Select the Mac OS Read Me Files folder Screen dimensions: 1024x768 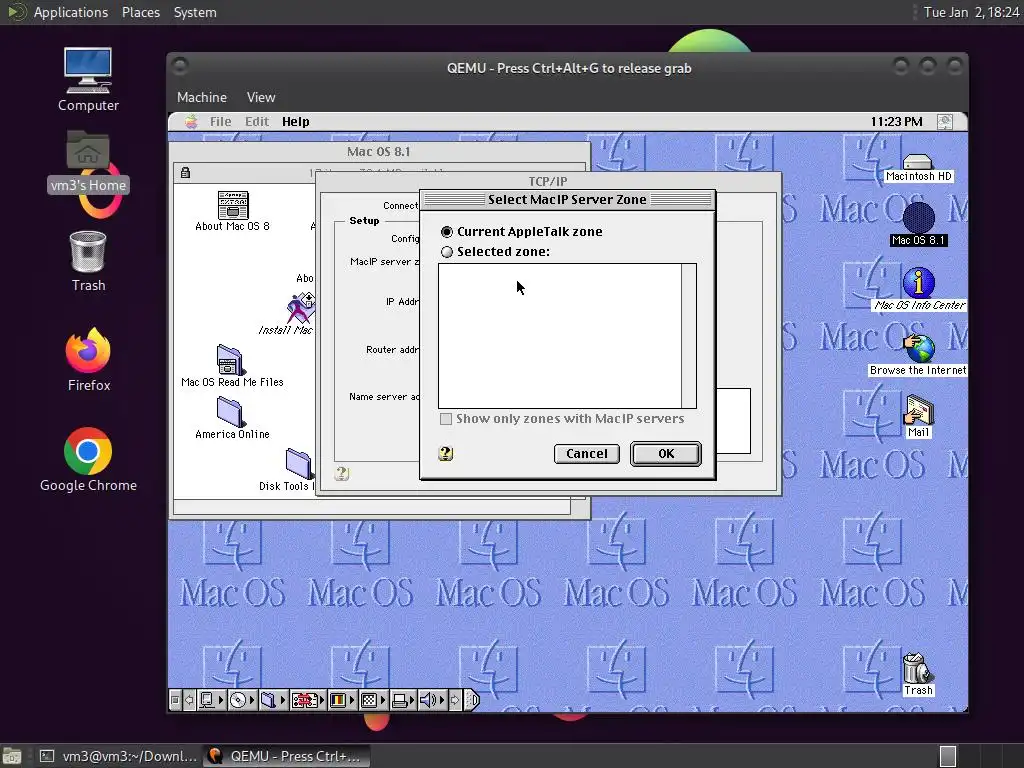point(232,366)
